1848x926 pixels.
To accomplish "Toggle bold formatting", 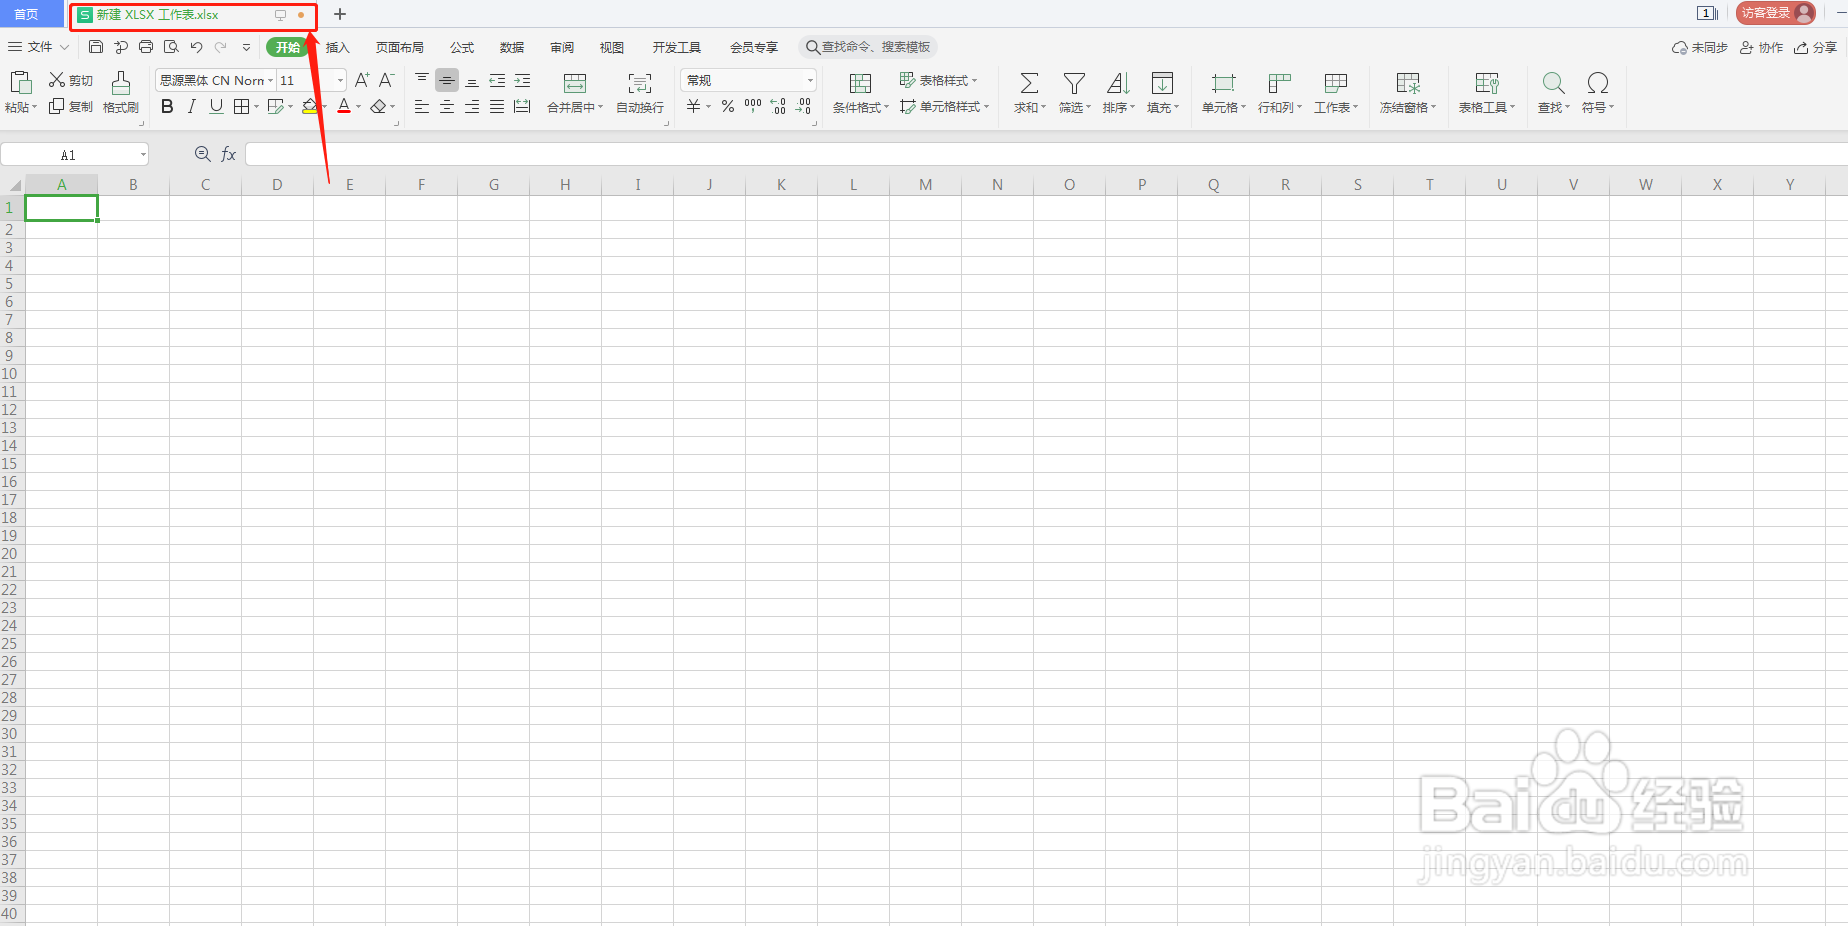I will point(167,107).
